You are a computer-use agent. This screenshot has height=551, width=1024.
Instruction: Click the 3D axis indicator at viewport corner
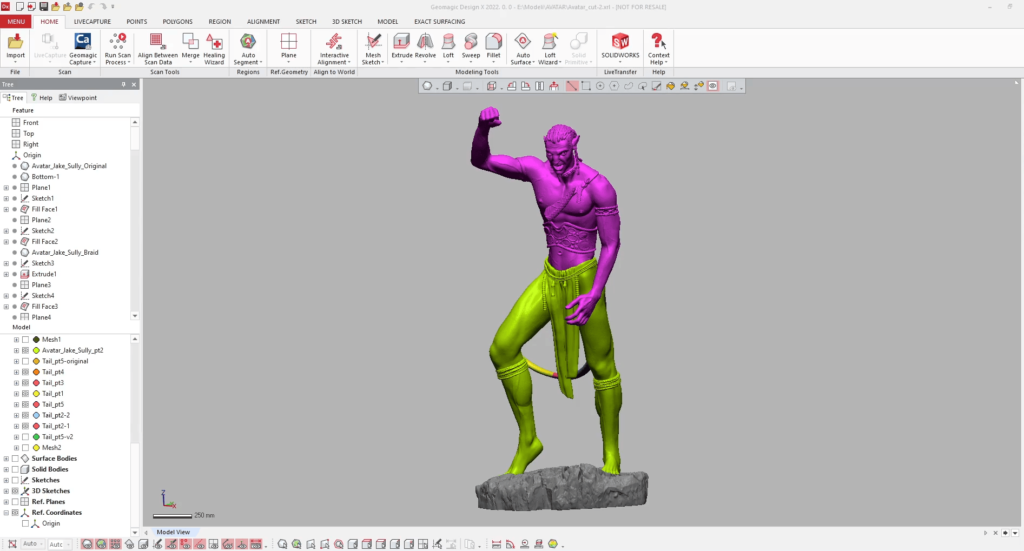(x=168, y=499)
